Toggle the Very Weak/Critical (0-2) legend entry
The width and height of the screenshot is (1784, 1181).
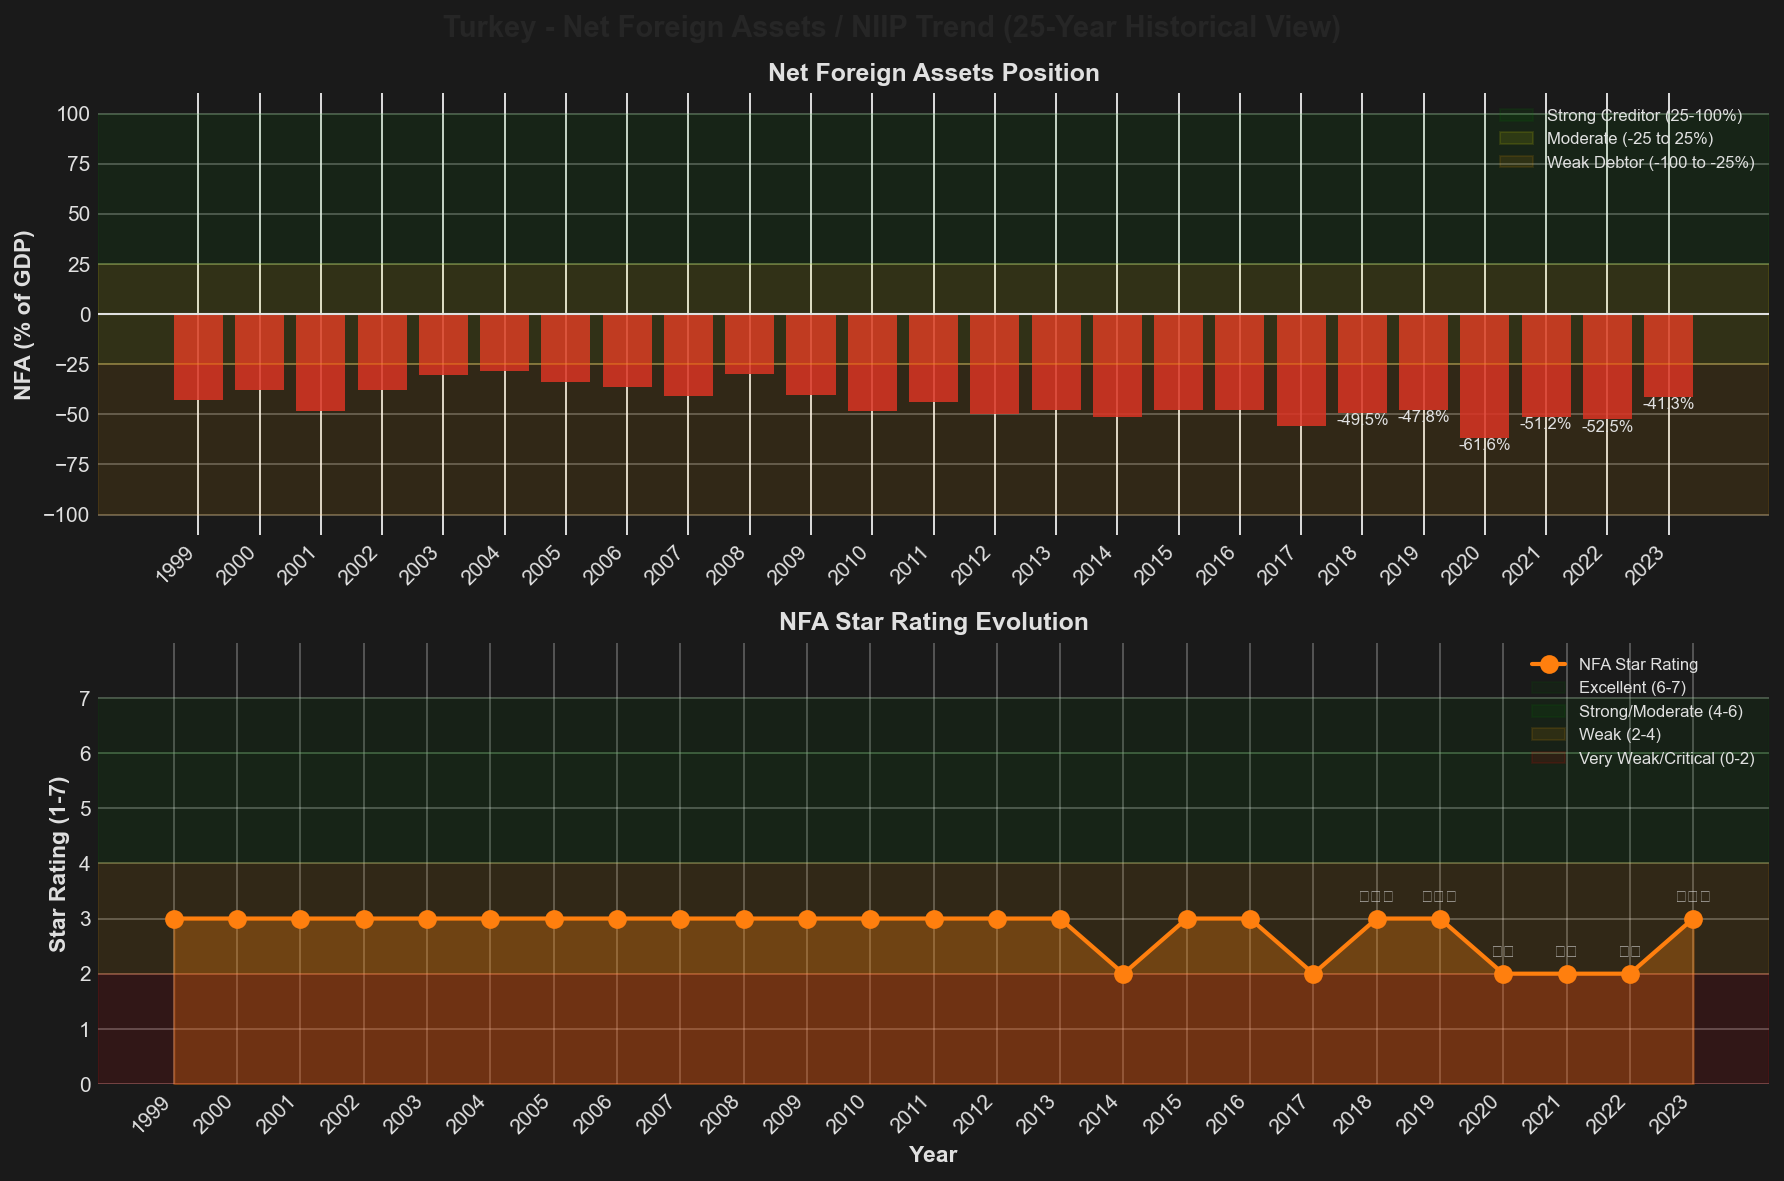[x=1666, y=759]
